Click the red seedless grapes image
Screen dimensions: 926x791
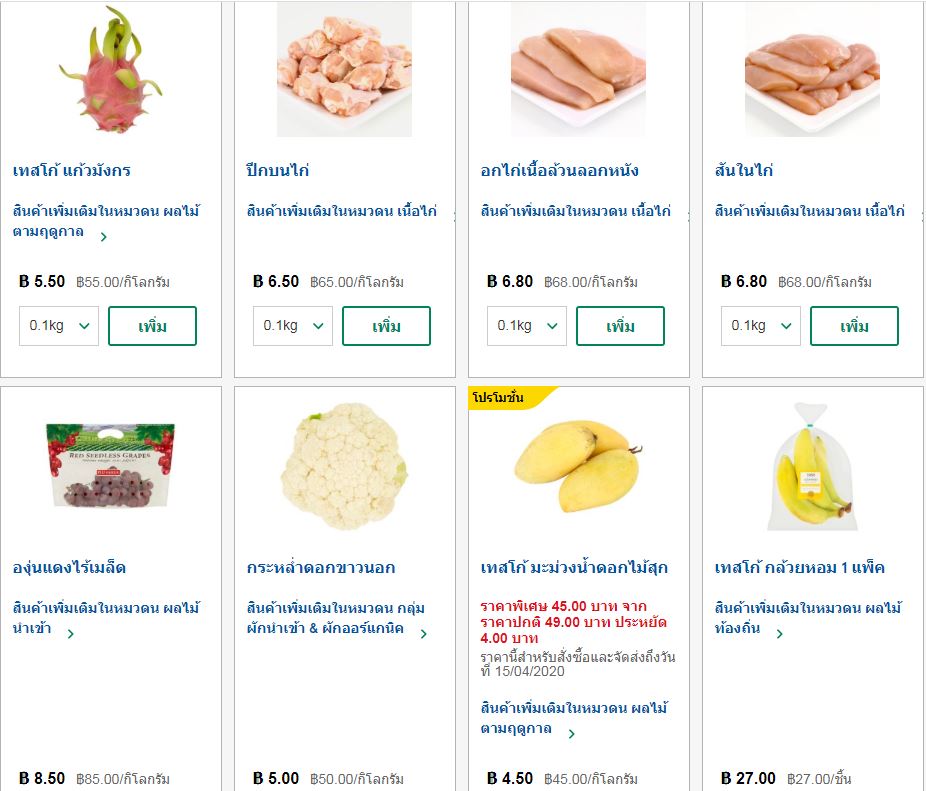pos(110,466)
